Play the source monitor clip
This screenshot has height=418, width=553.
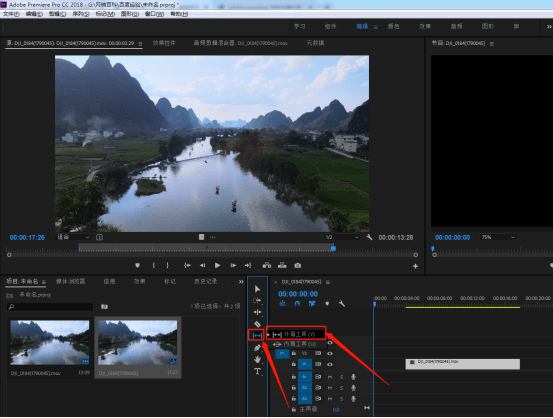click(217, 265)
